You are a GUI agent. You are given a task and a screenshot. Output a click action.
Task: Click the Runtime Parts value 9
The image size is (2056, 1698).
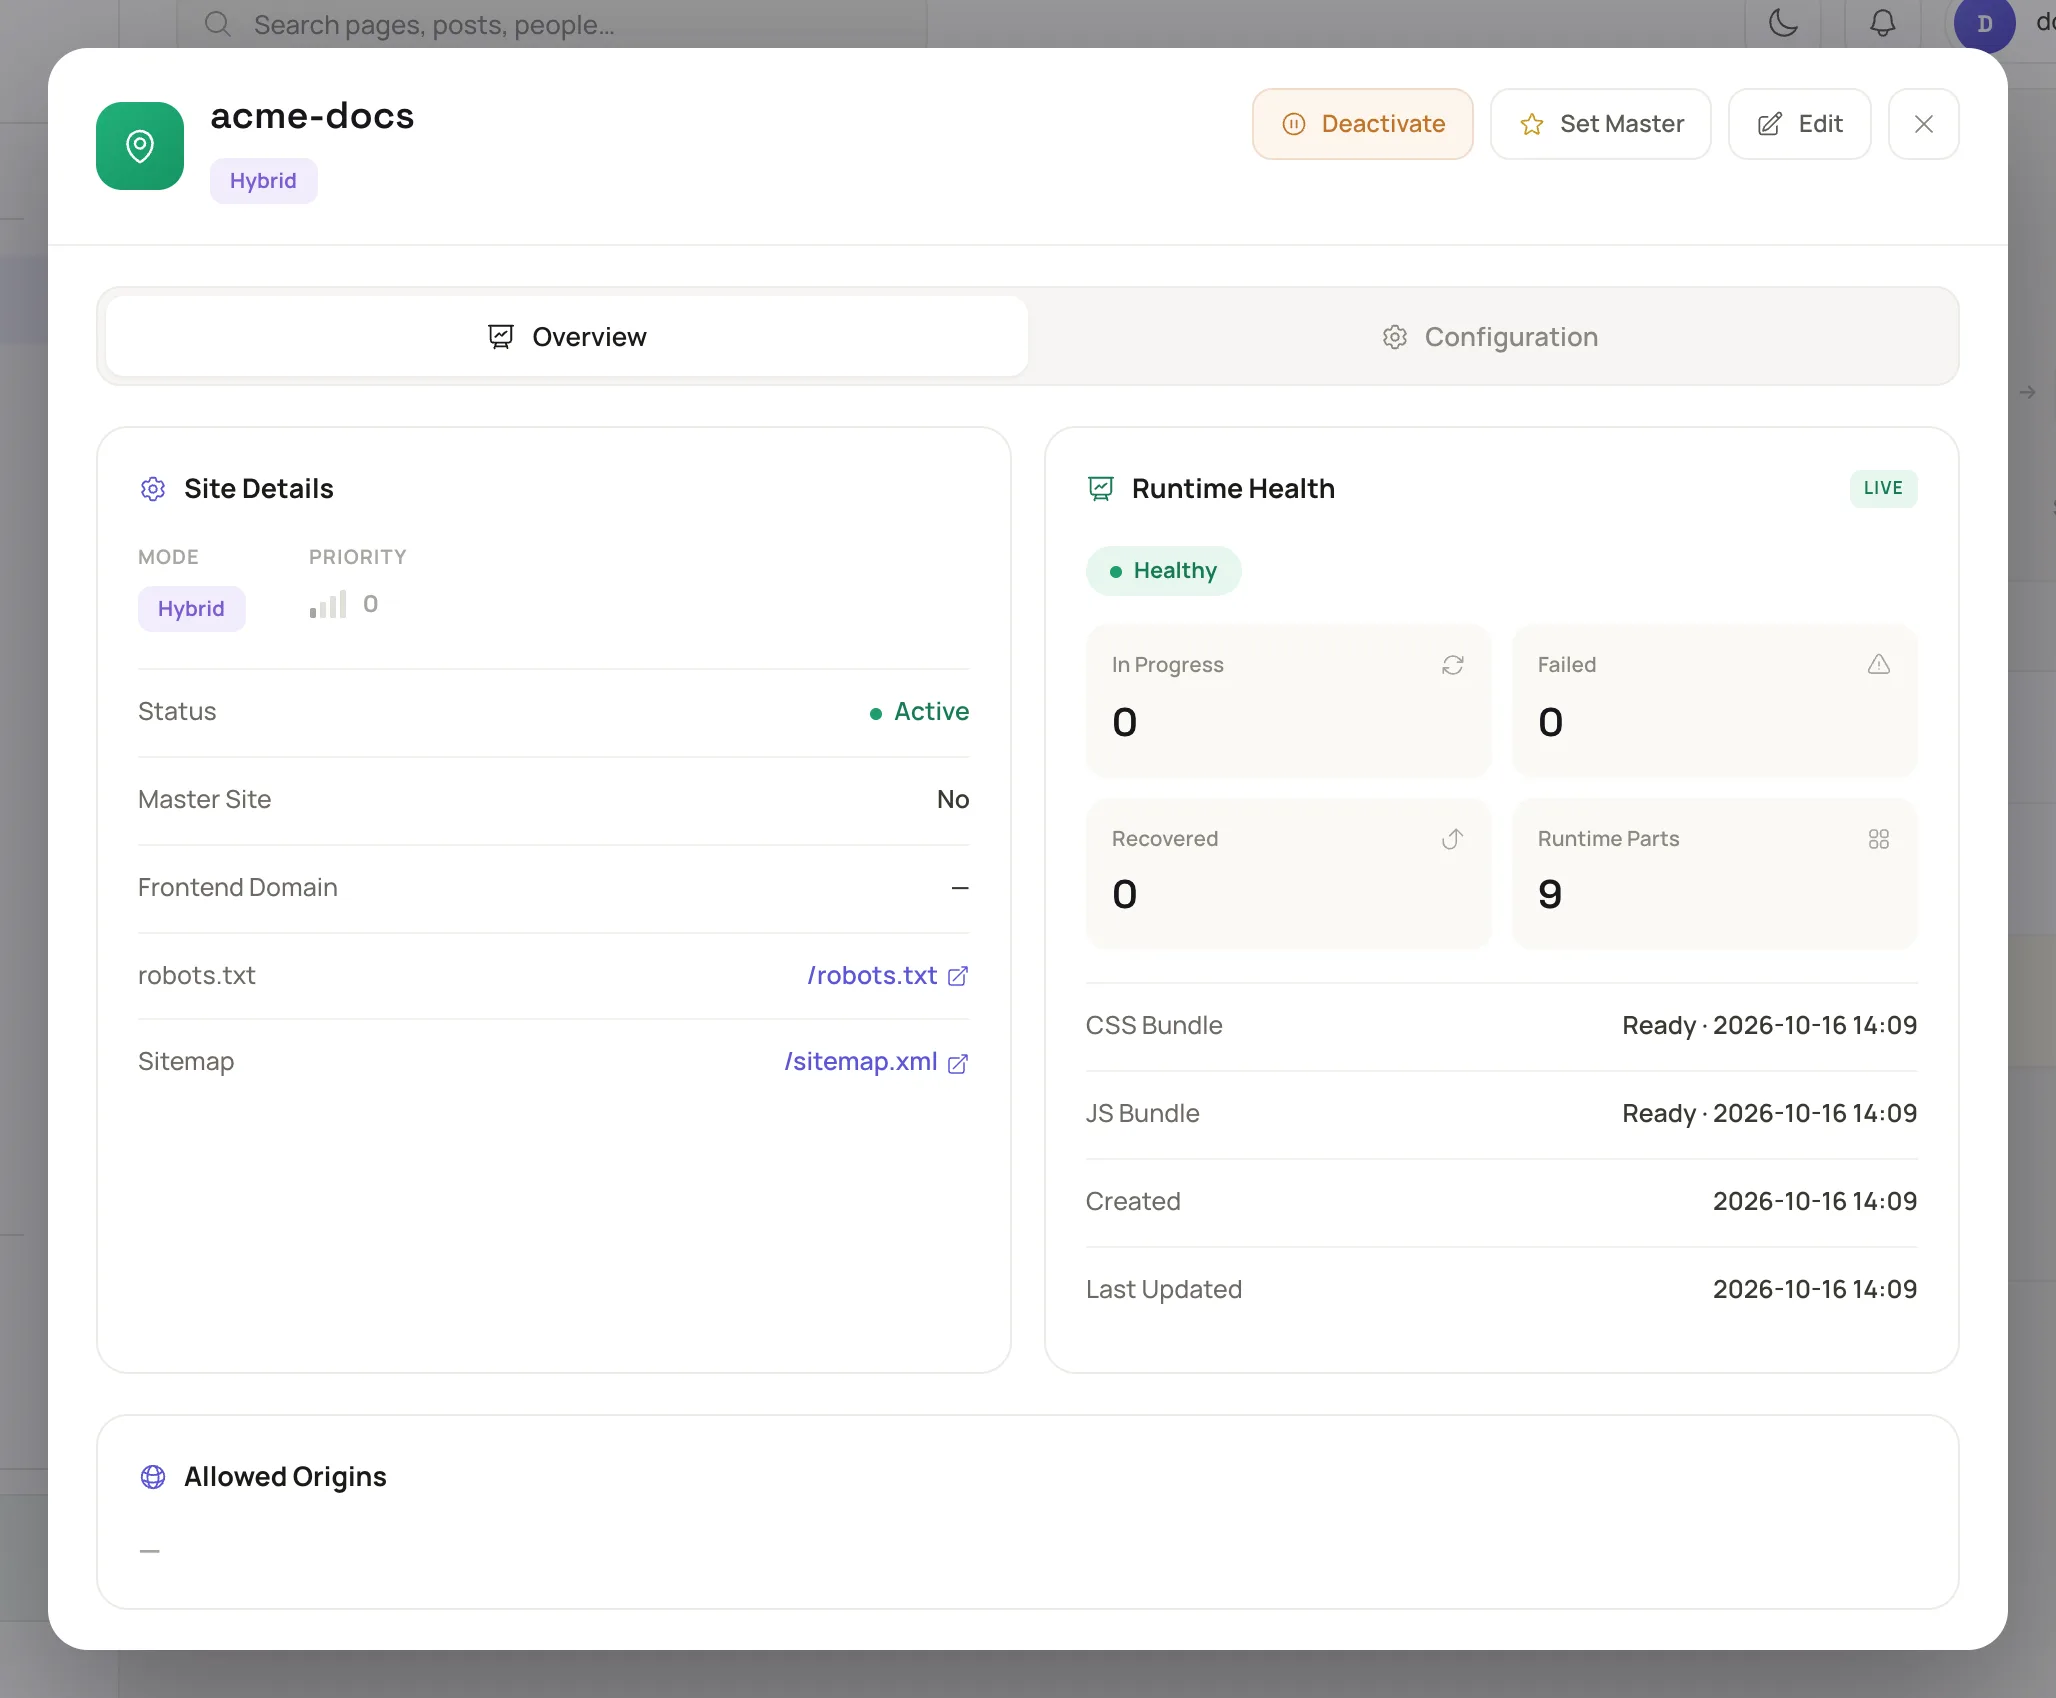coord(1549,894)
